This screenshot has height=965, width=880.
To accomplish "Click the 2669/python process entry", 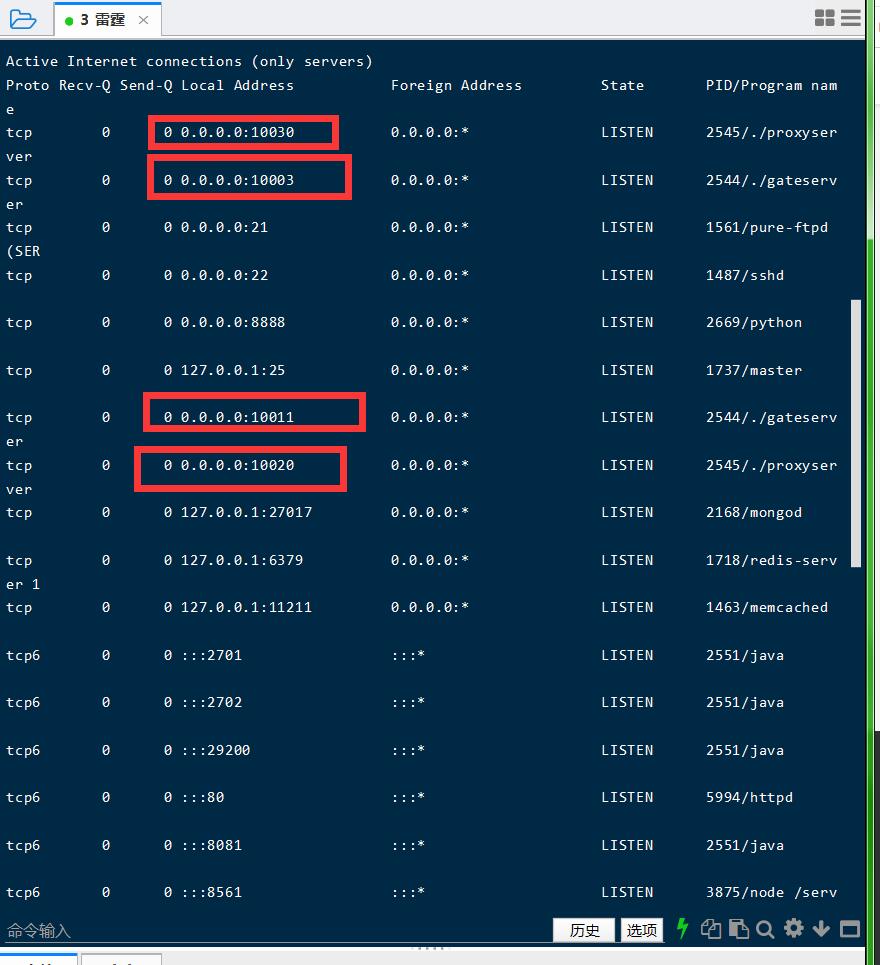I will (754, 322).
